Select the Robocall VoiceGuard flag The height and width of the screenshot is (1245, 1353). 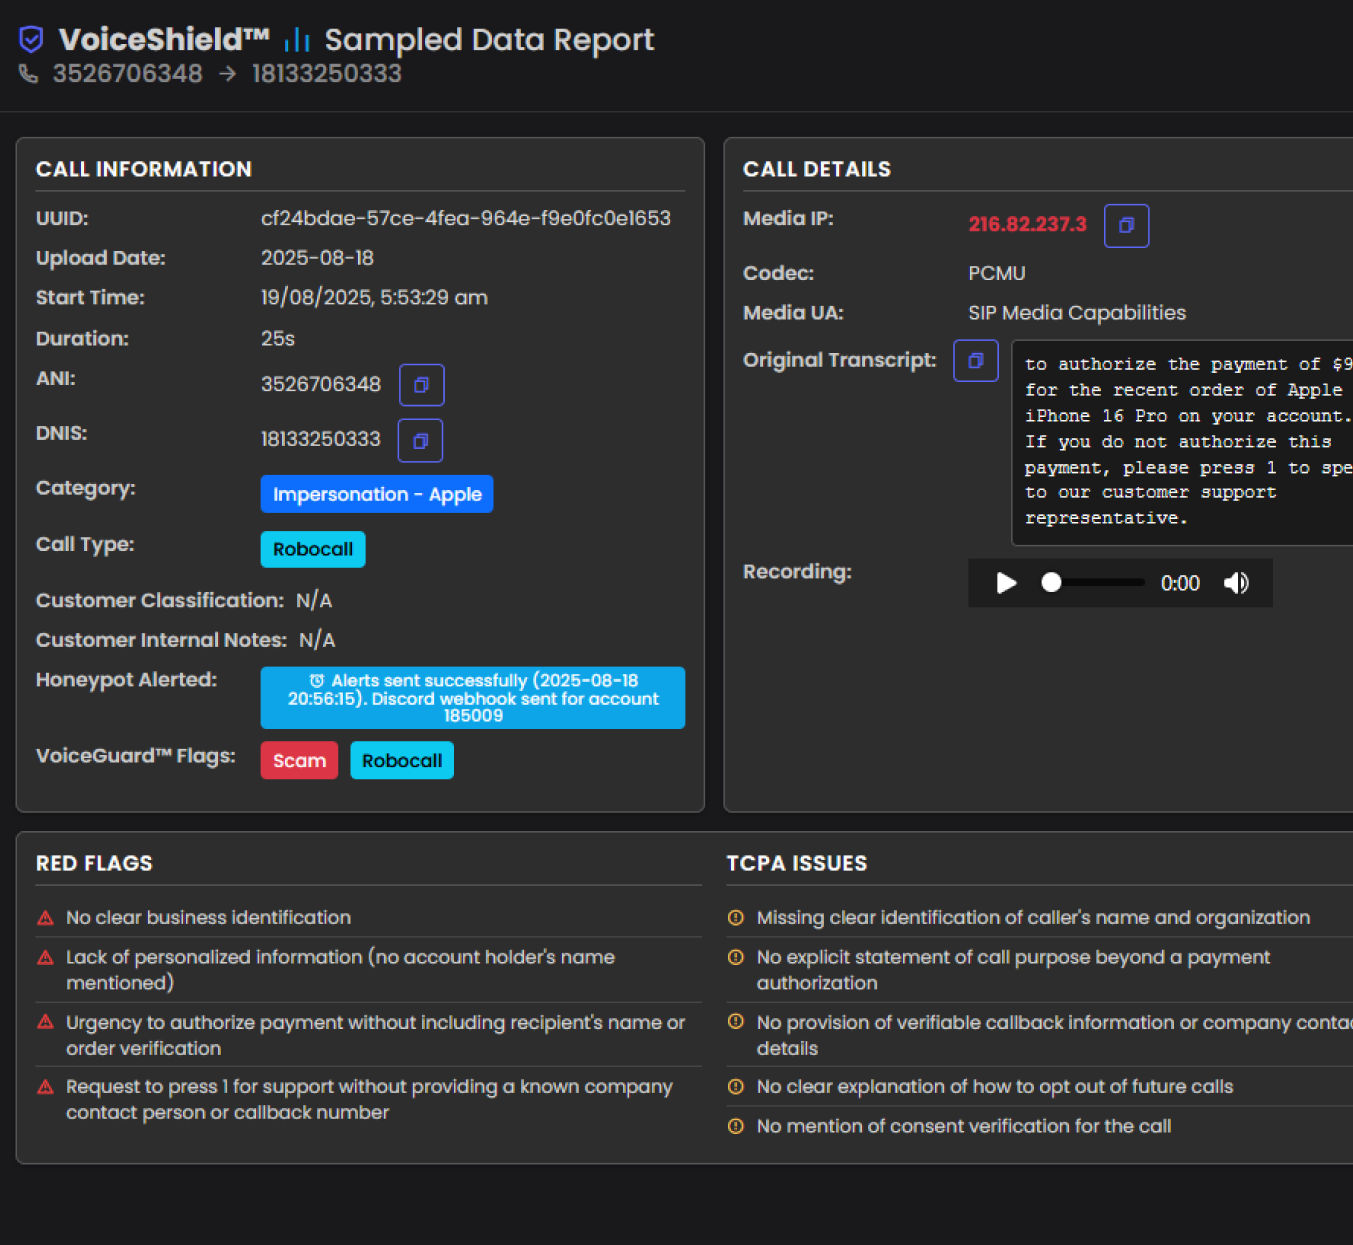pos(402,761)
